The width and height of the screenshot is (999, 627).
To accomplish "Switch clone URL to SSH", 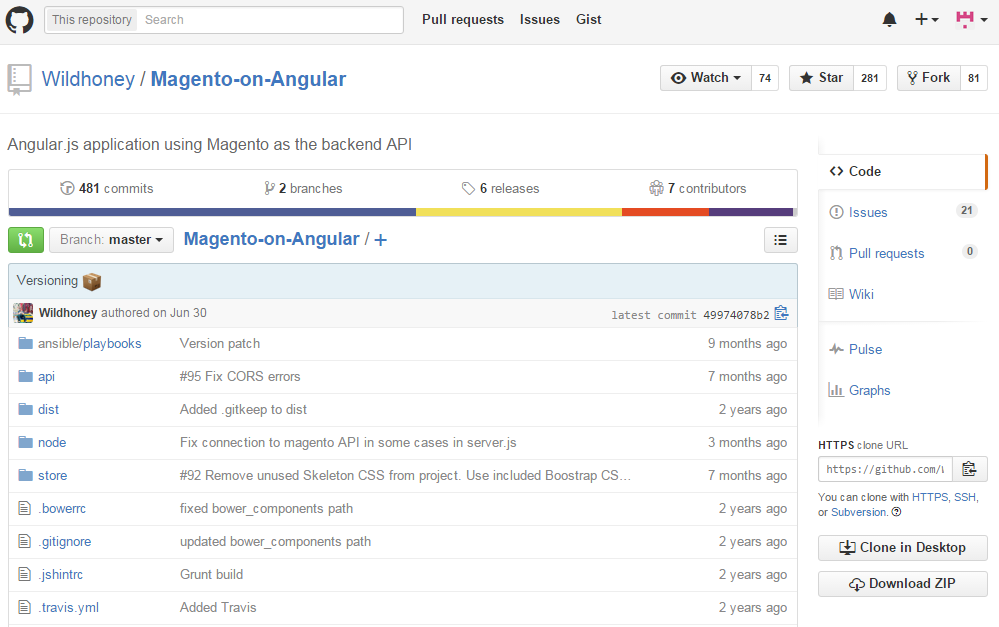I will 965,497.
